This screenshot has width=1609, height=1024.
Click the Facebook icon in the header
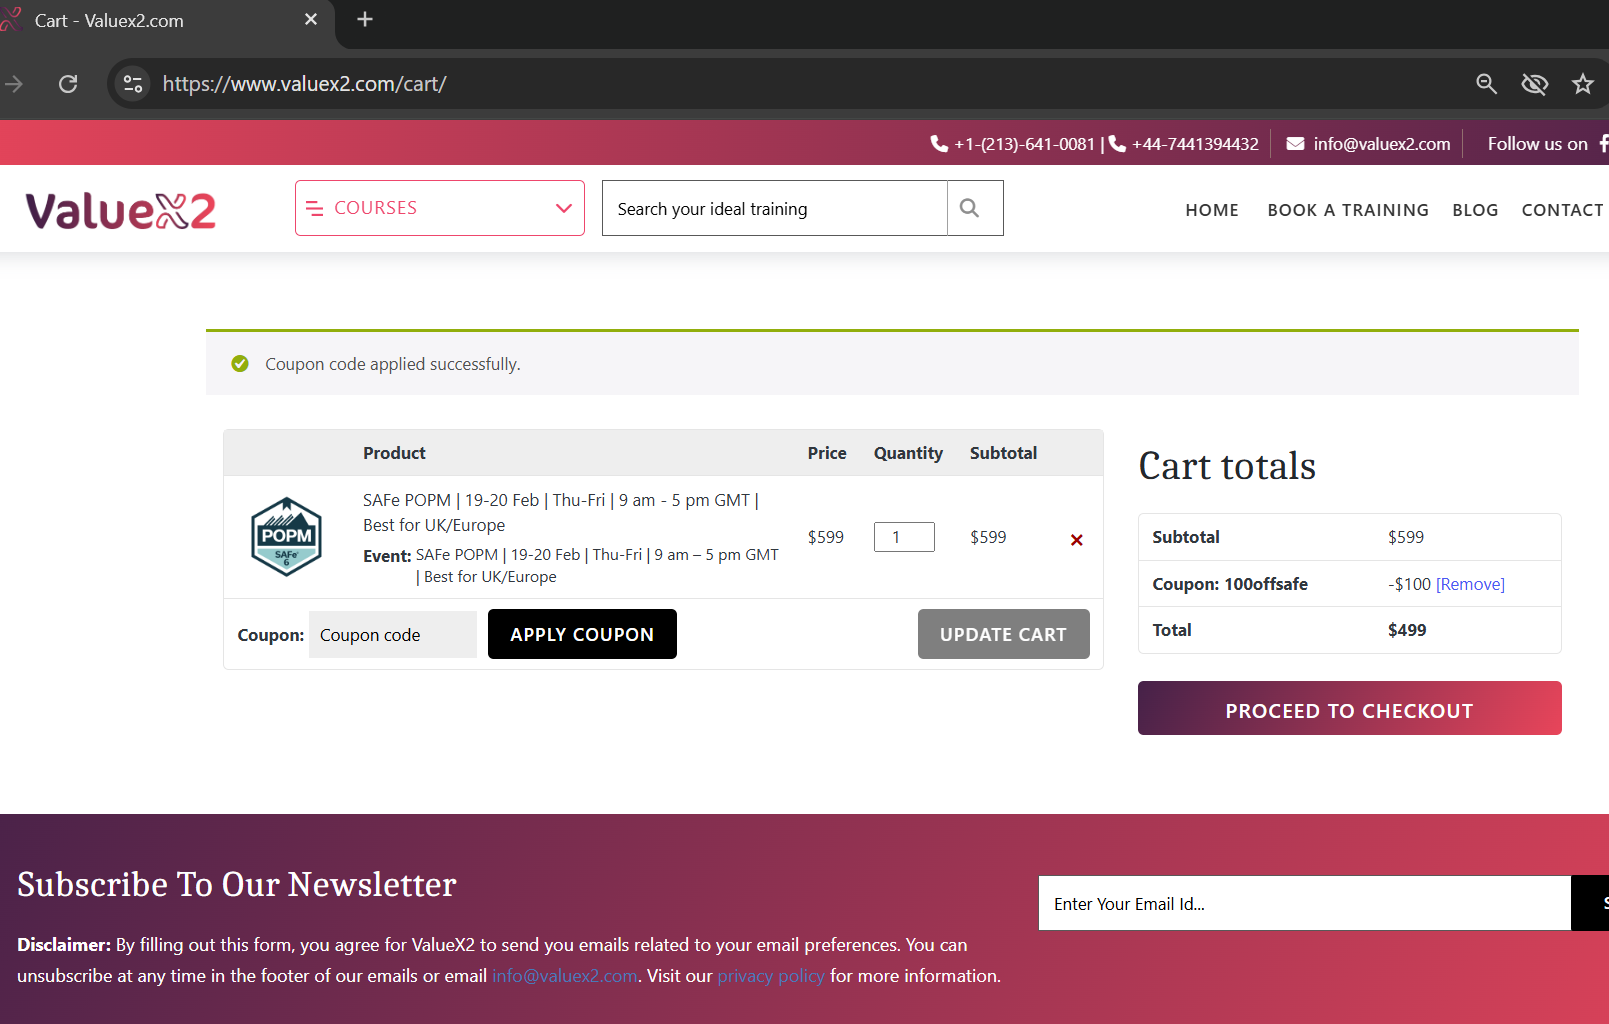1604,143
